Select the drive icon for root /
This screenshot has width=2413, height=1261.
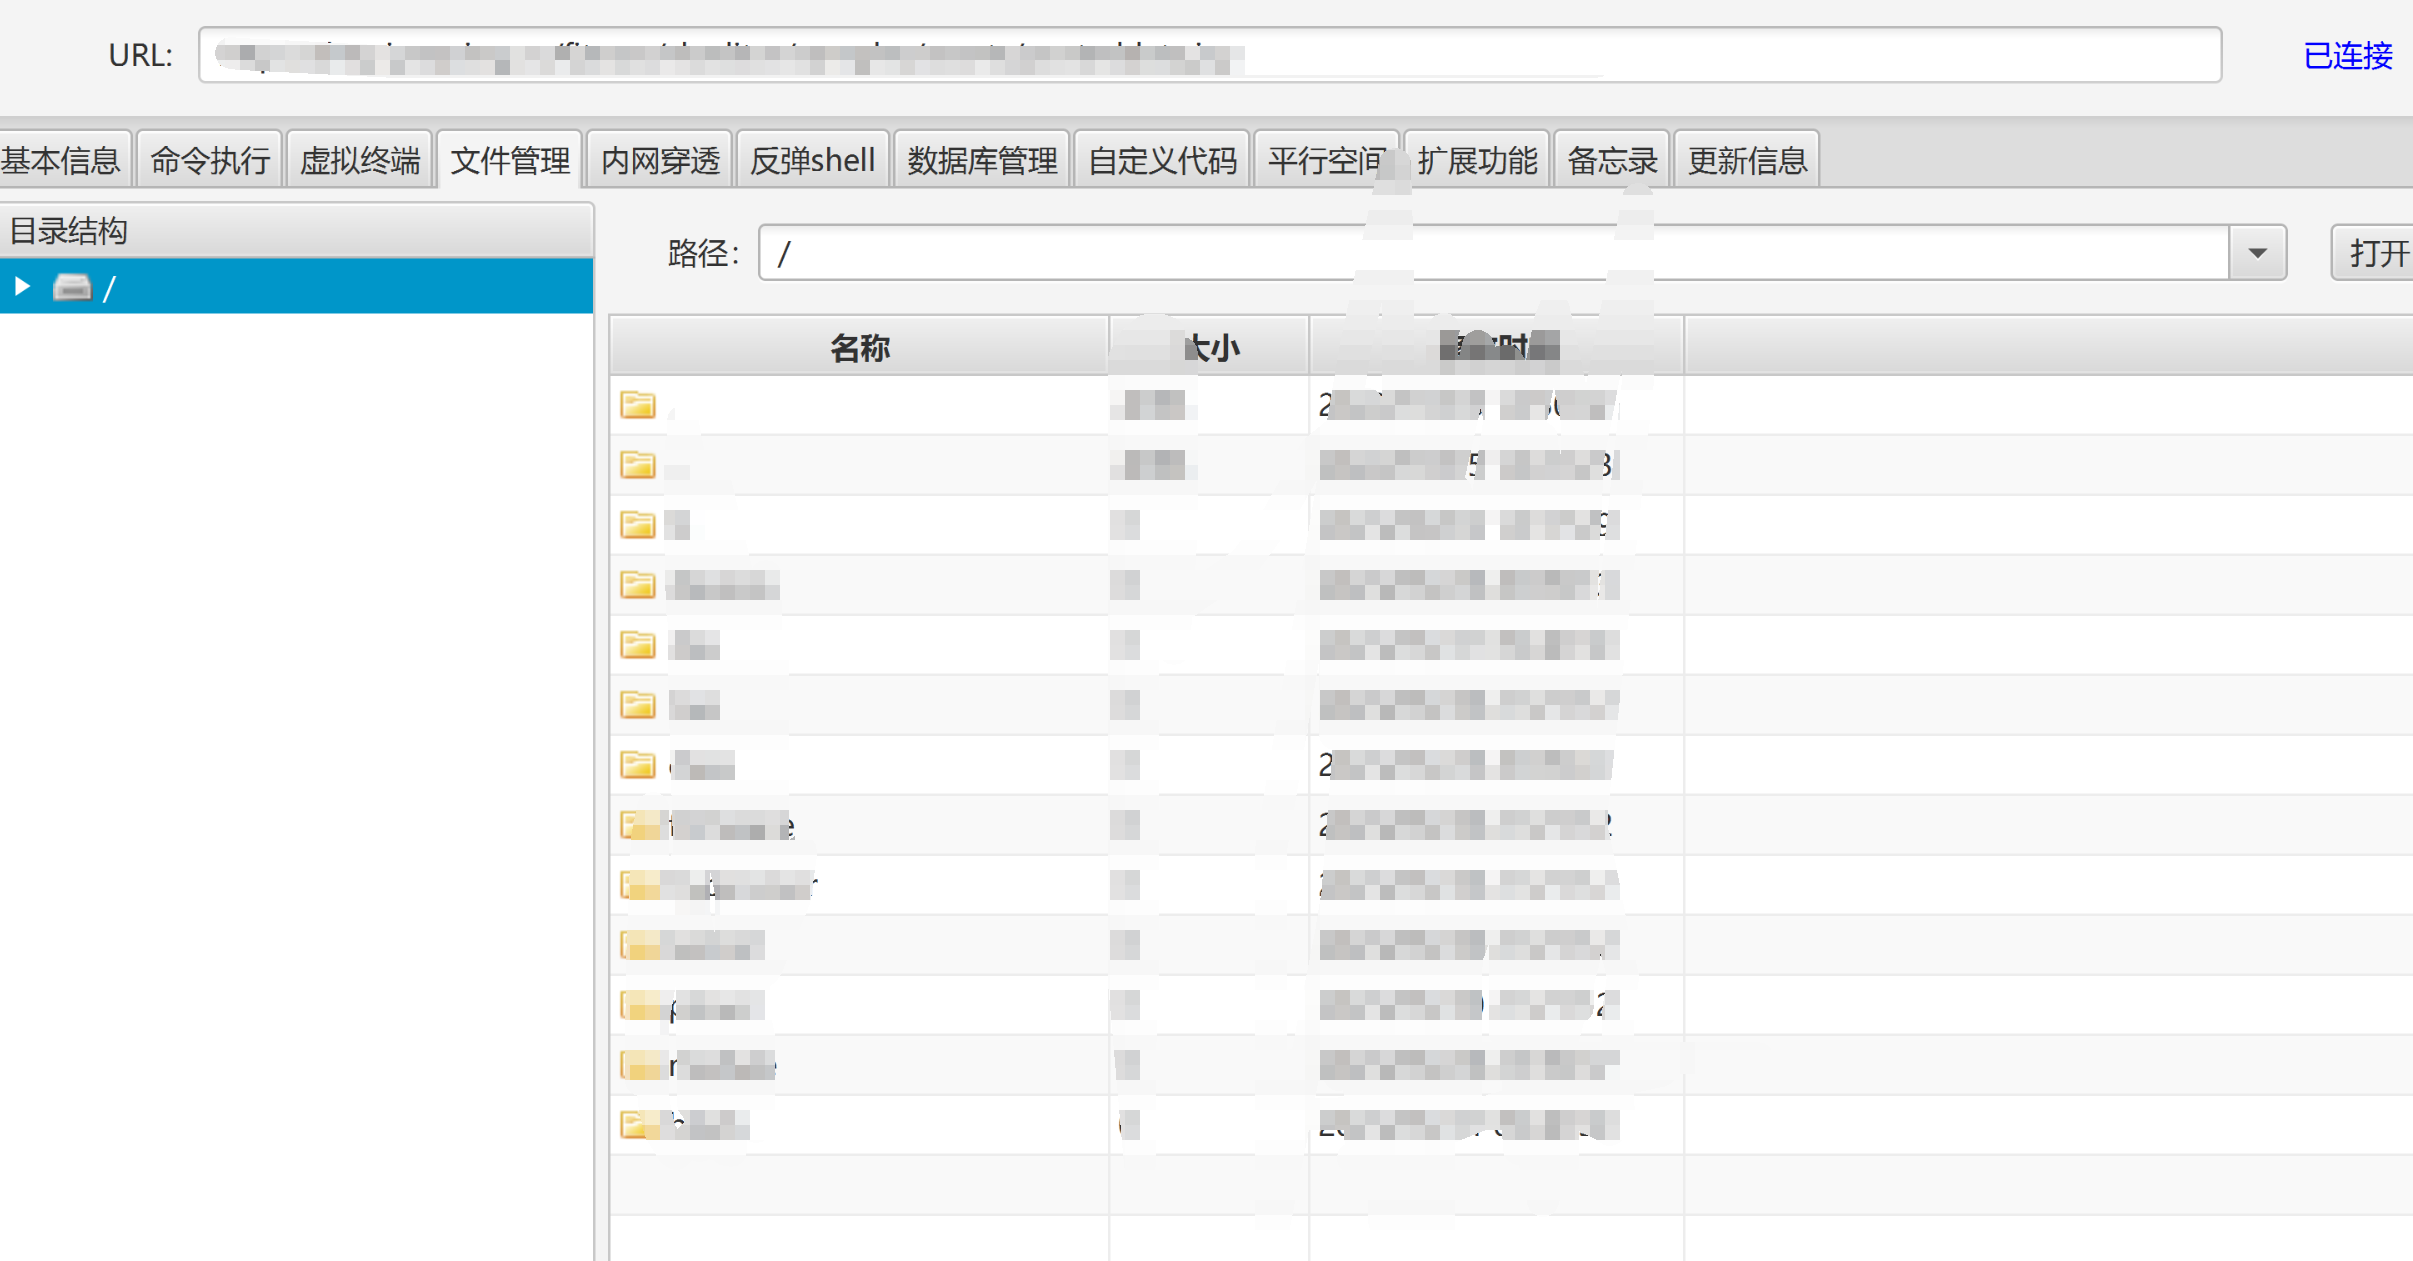pyautogui.click(x=72, y=287)
